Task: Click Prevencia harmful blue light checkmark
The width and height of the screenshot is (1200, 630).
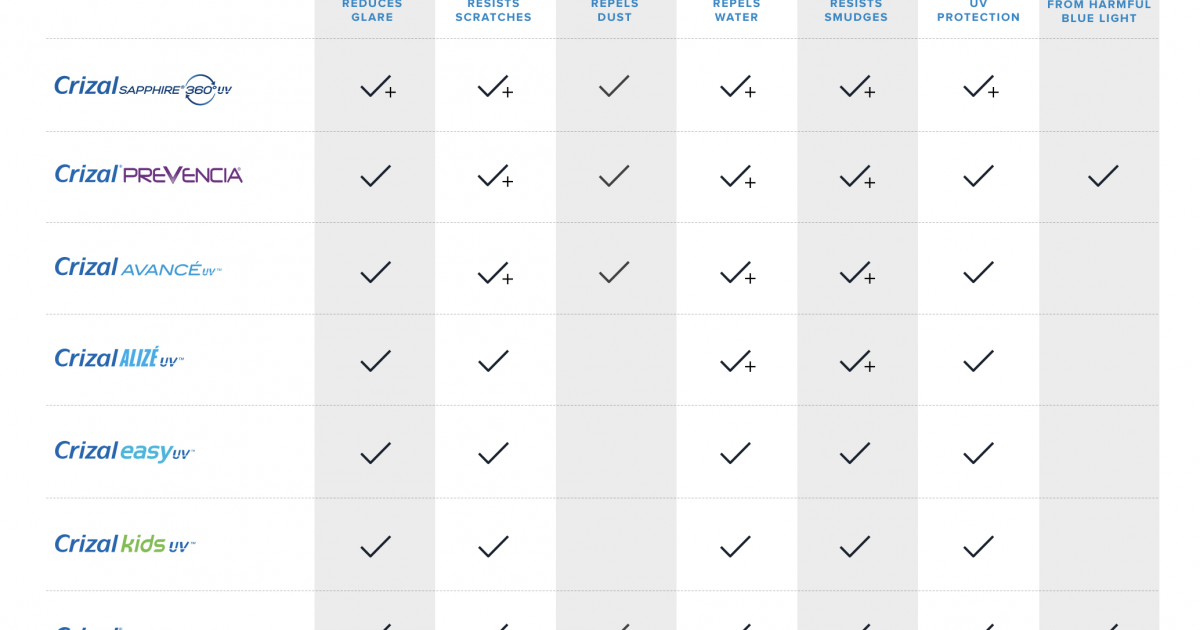Action: click(1103, 177)
